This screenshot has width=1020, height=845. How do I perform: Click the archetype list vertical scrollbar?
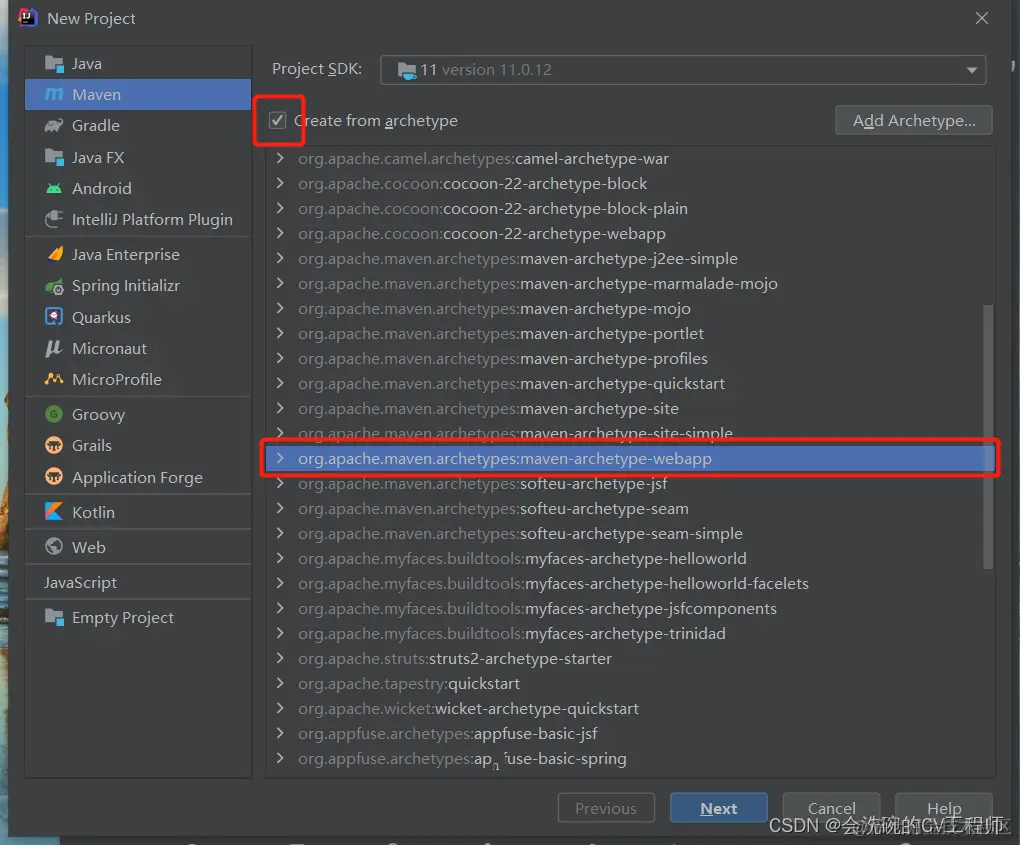(x=987, y=436)
